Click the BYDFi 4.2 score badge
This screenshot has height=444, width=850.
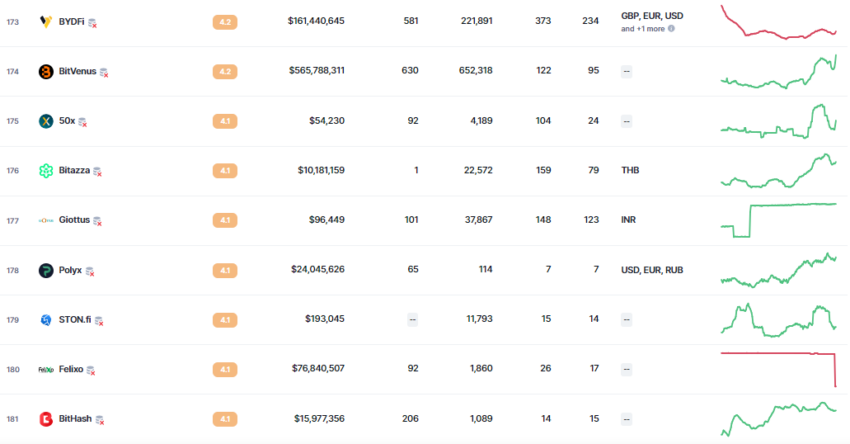tap(225, 22)
